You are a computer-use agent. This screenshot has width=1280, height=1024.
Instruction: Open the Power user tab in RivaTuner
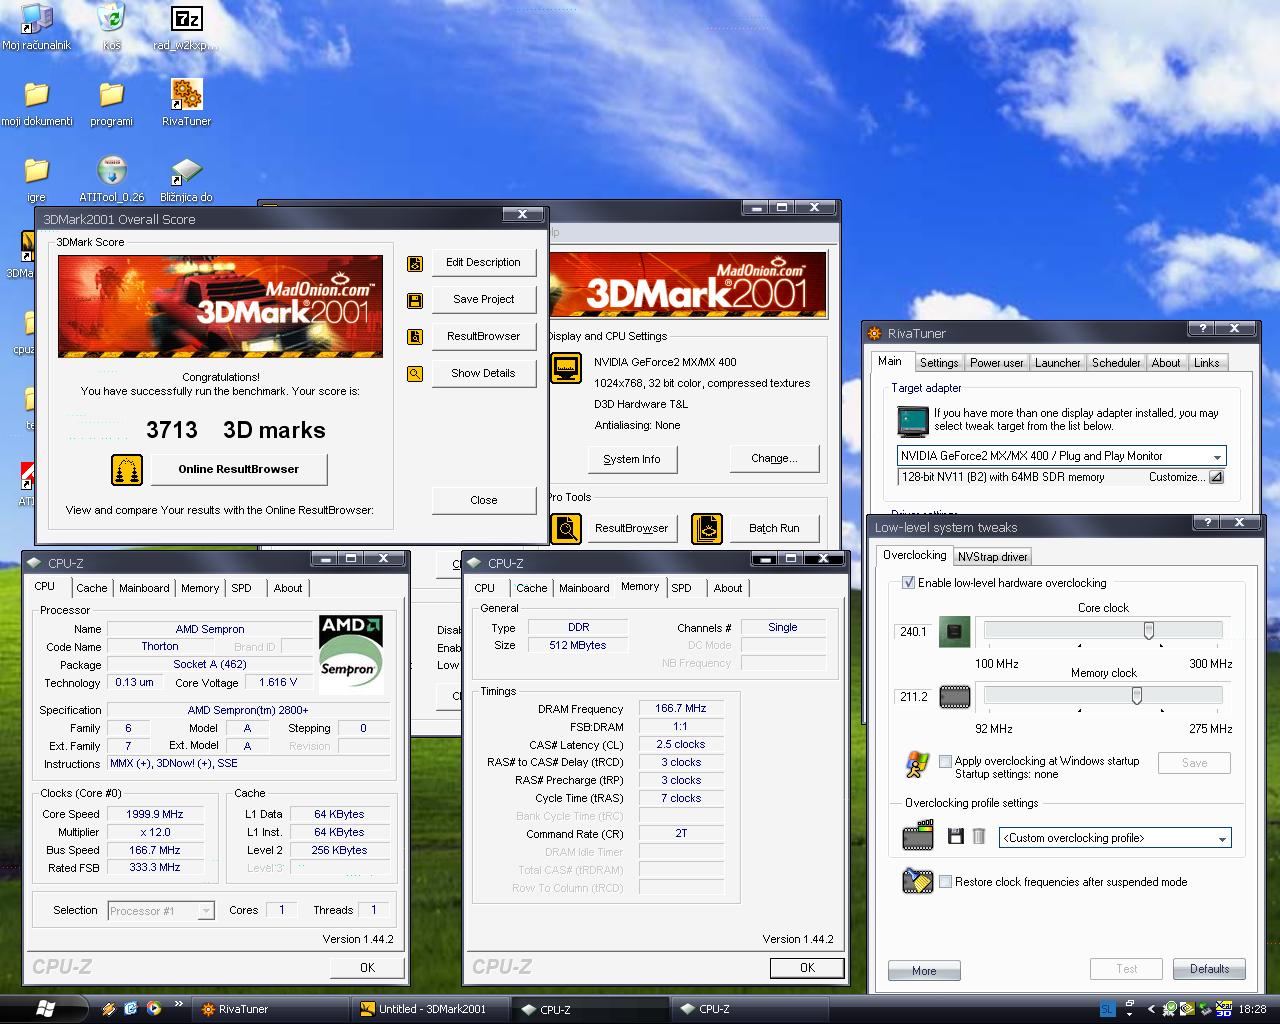pos(997,363)
